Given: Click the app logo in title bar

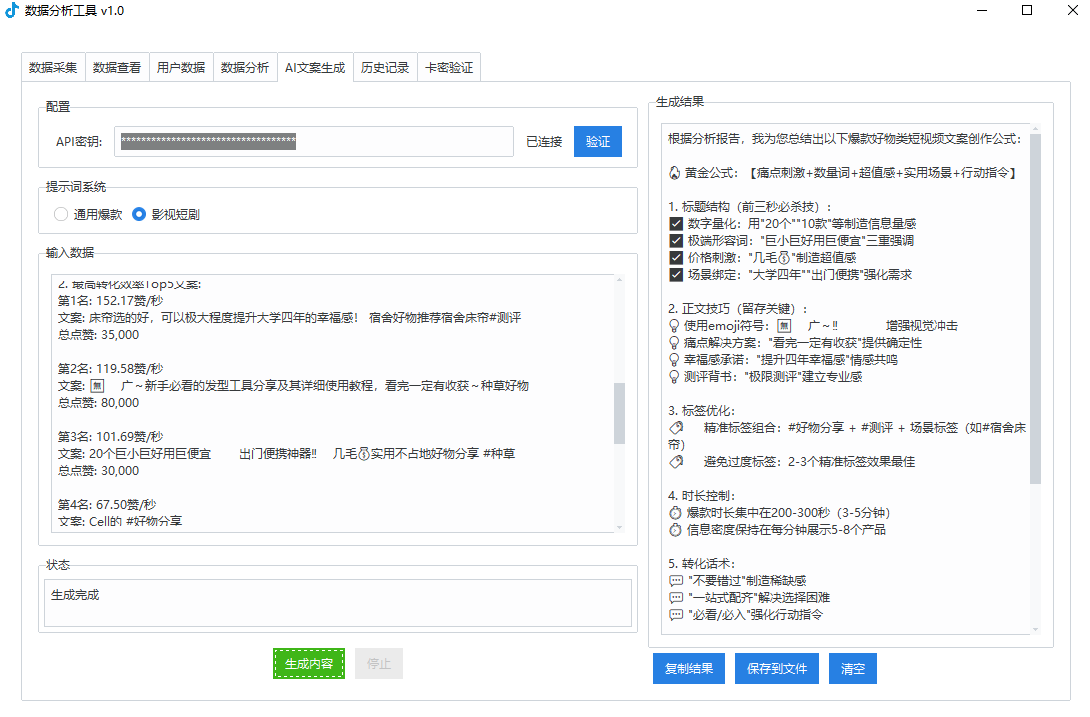Looking at the screenshot, I should click(x=12, y=11).
